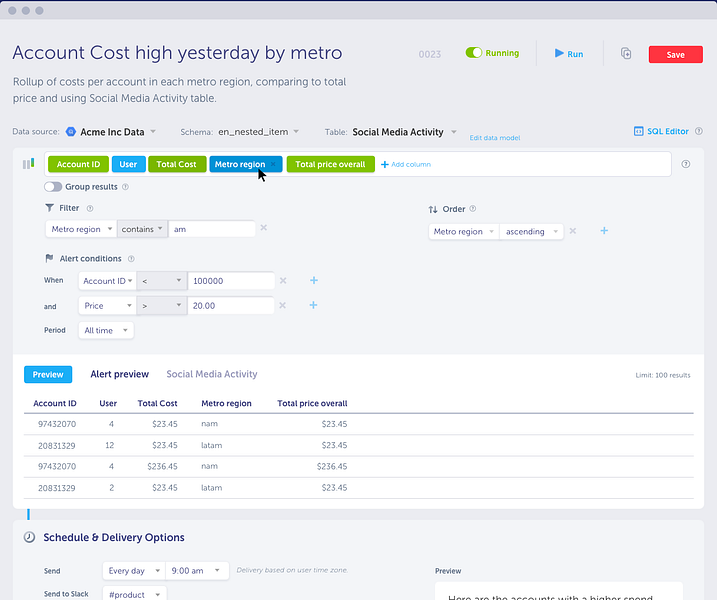Open the Period All time dropdown
This screenshot has width=717, height=600.
[x=106, y=330]
